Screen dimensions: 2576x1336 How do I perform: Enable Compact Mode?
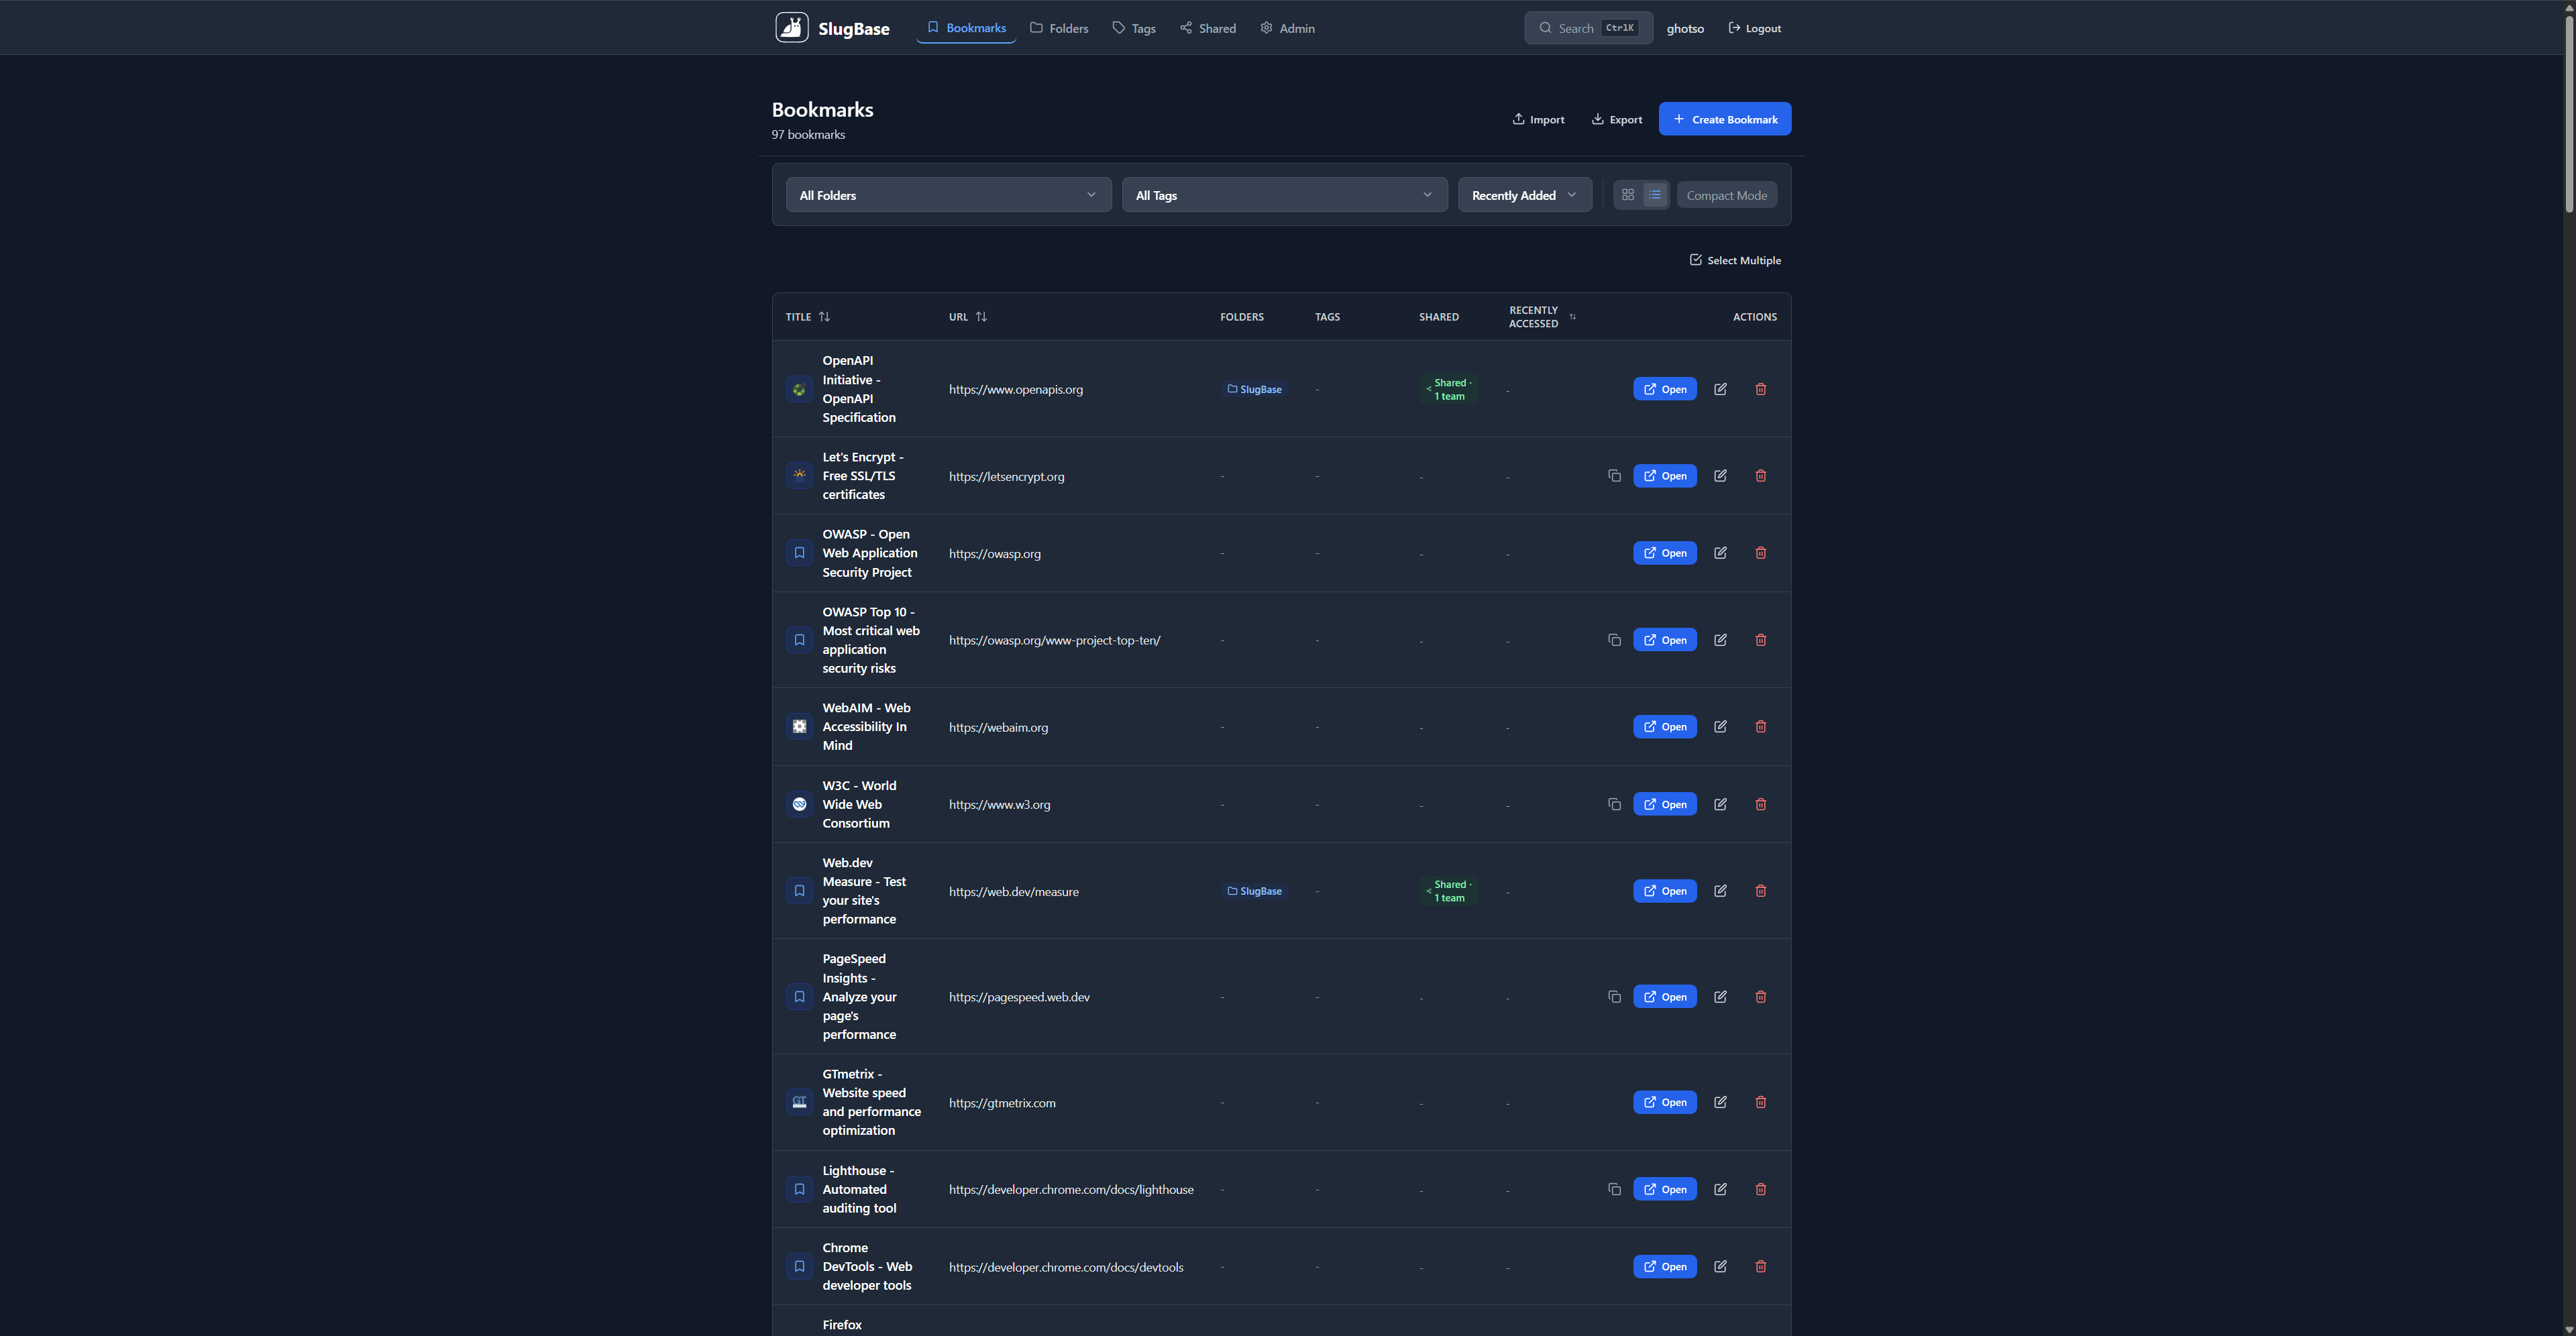click(x=1727, y=194)
